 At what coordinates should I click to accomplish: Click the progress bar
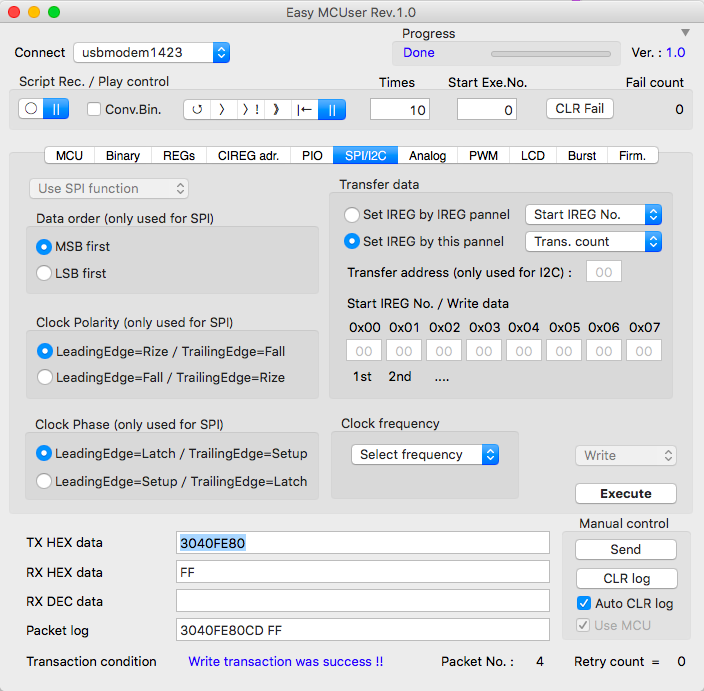[x=551, y=54]
